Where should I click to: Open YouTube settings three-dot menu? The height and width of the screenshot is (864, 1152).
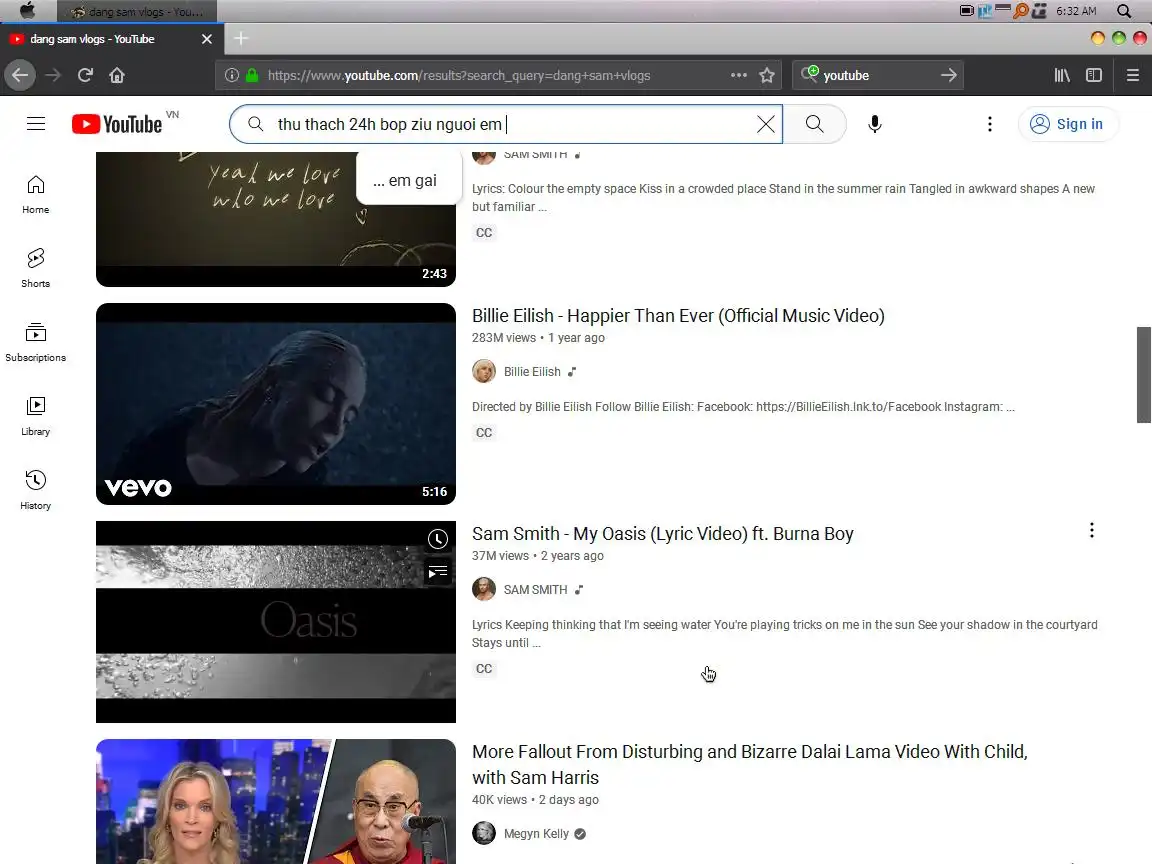990,124
